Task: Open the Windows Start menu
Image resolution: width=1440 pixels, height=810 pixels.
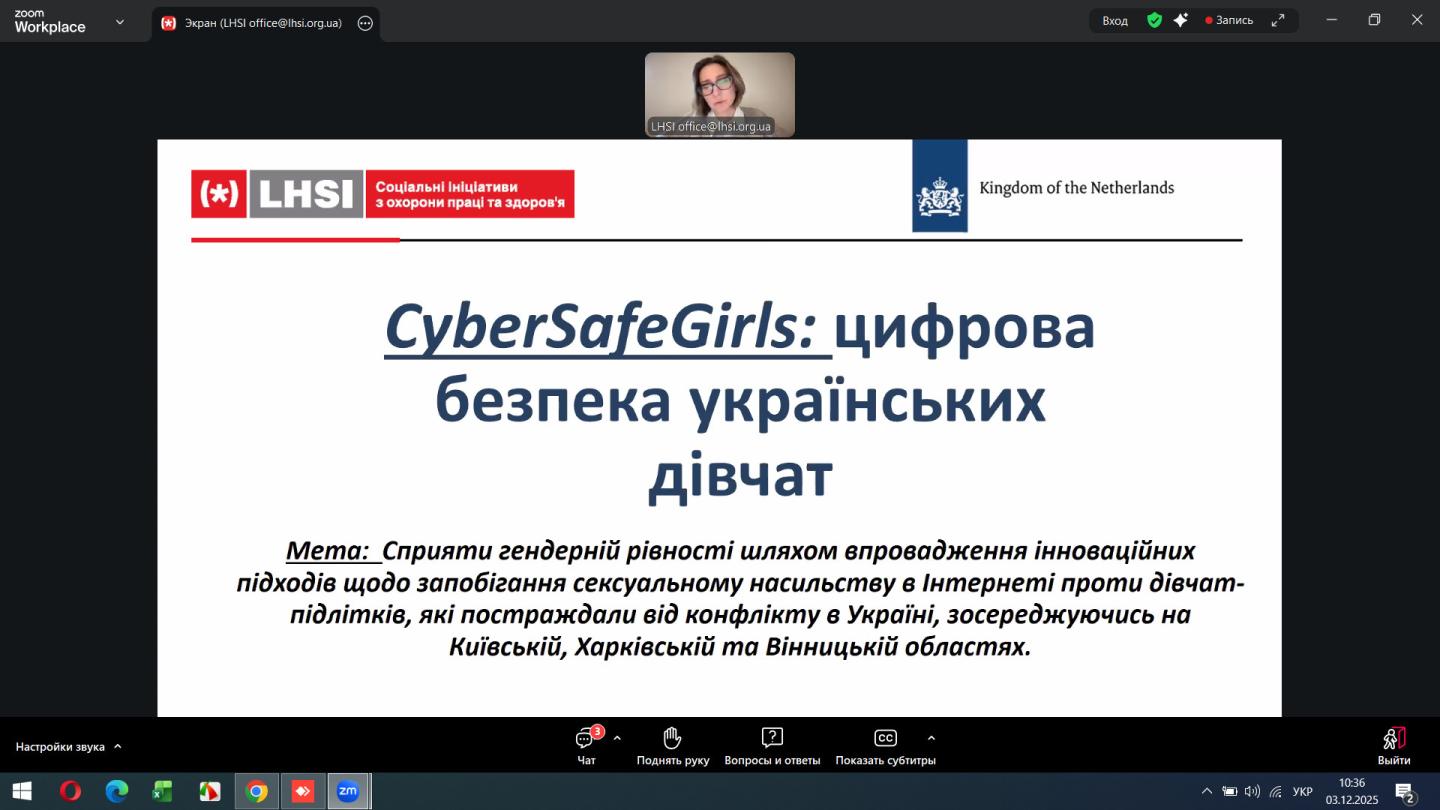Action: [x=21, y=791]
